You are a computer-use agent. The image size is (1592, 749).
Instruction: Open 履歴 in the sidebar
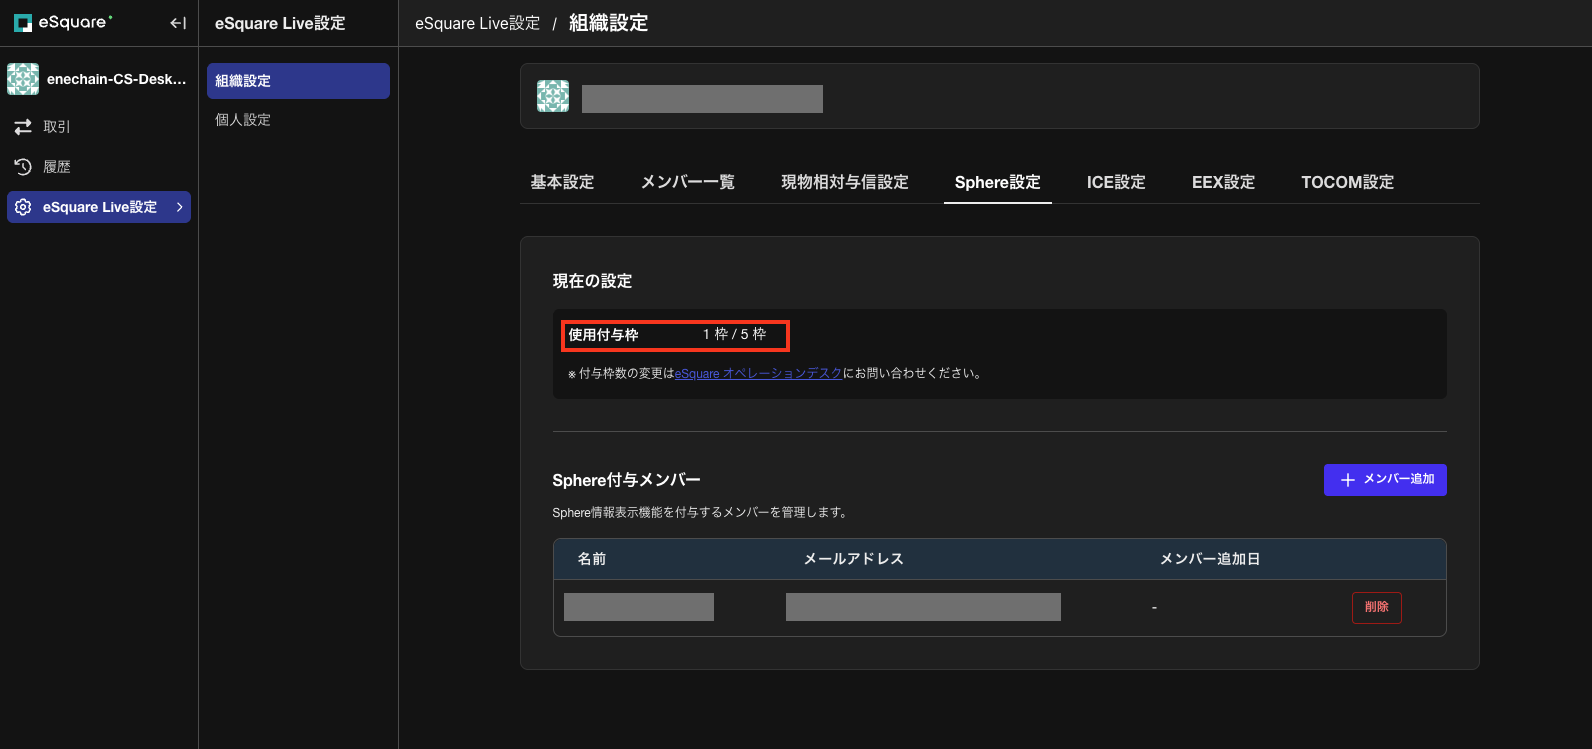99,167
